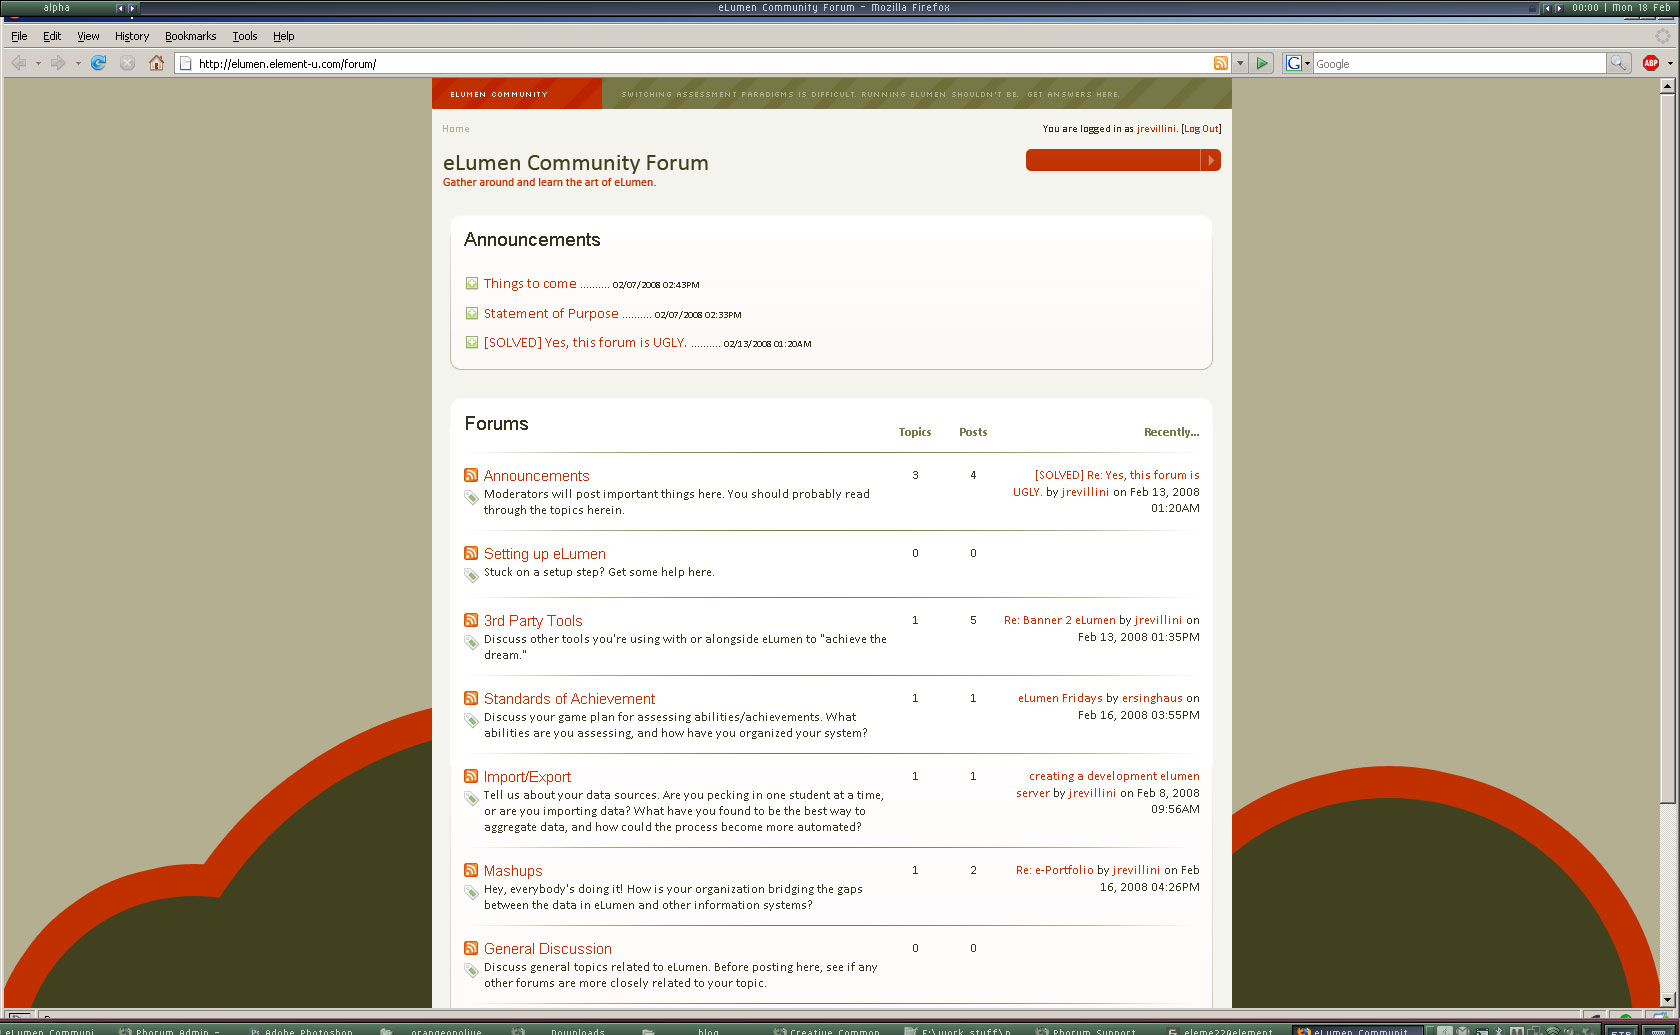Open the Setting up eLumen RSS feed icon

(x=471, y=553)
